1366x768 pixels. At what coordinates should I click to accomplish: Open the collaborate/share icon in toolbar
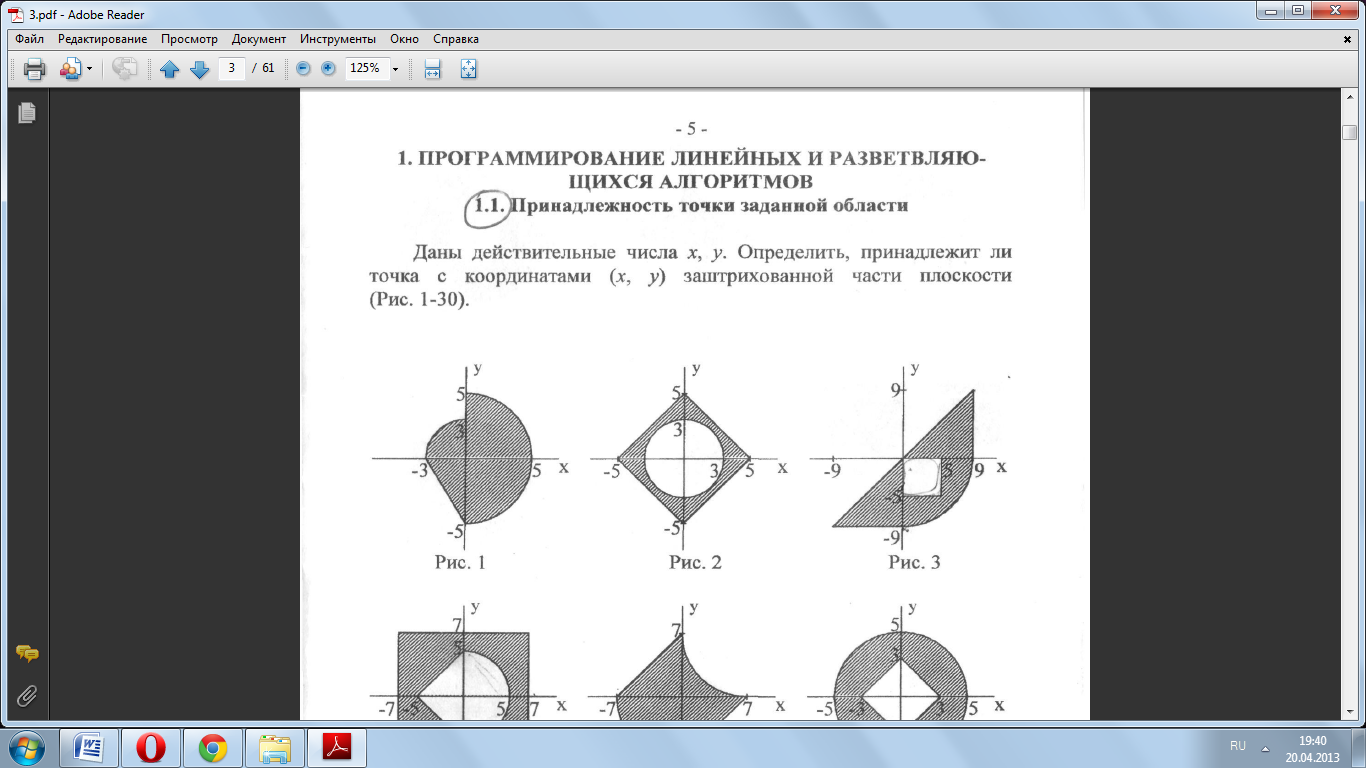coord(70,69)
